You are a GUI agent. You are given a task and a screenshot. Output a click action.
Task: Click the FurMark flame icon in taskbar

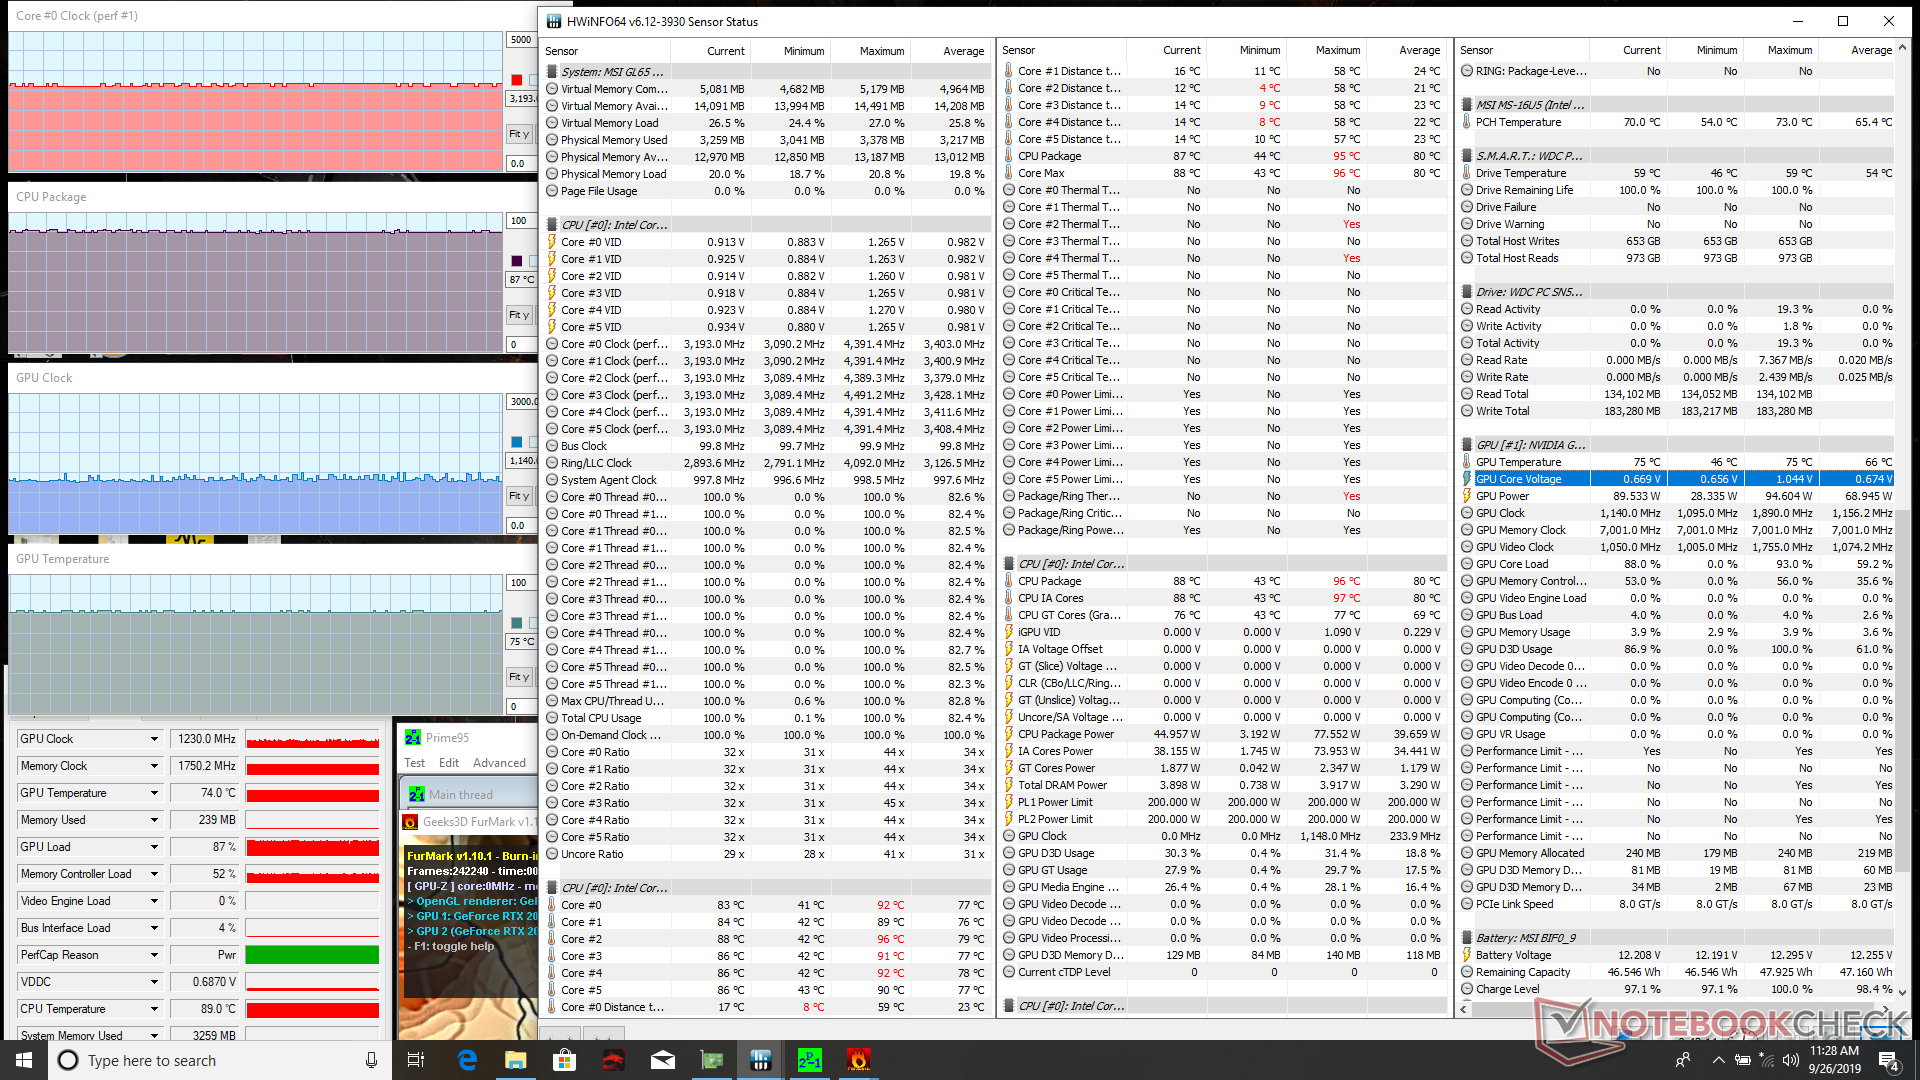pos(858,1060)
